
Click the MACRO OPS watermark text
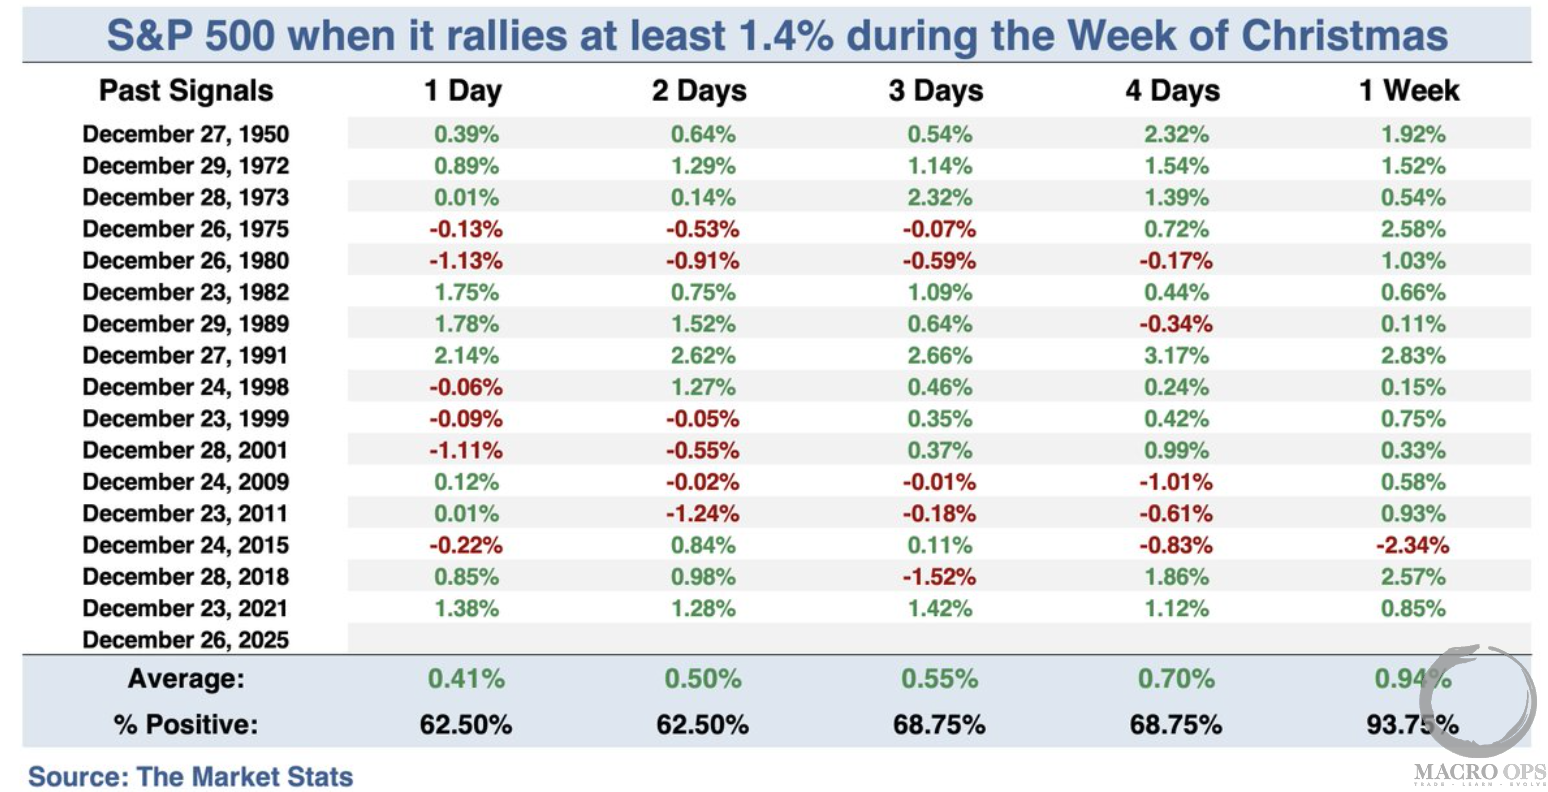click(1479, 772)
